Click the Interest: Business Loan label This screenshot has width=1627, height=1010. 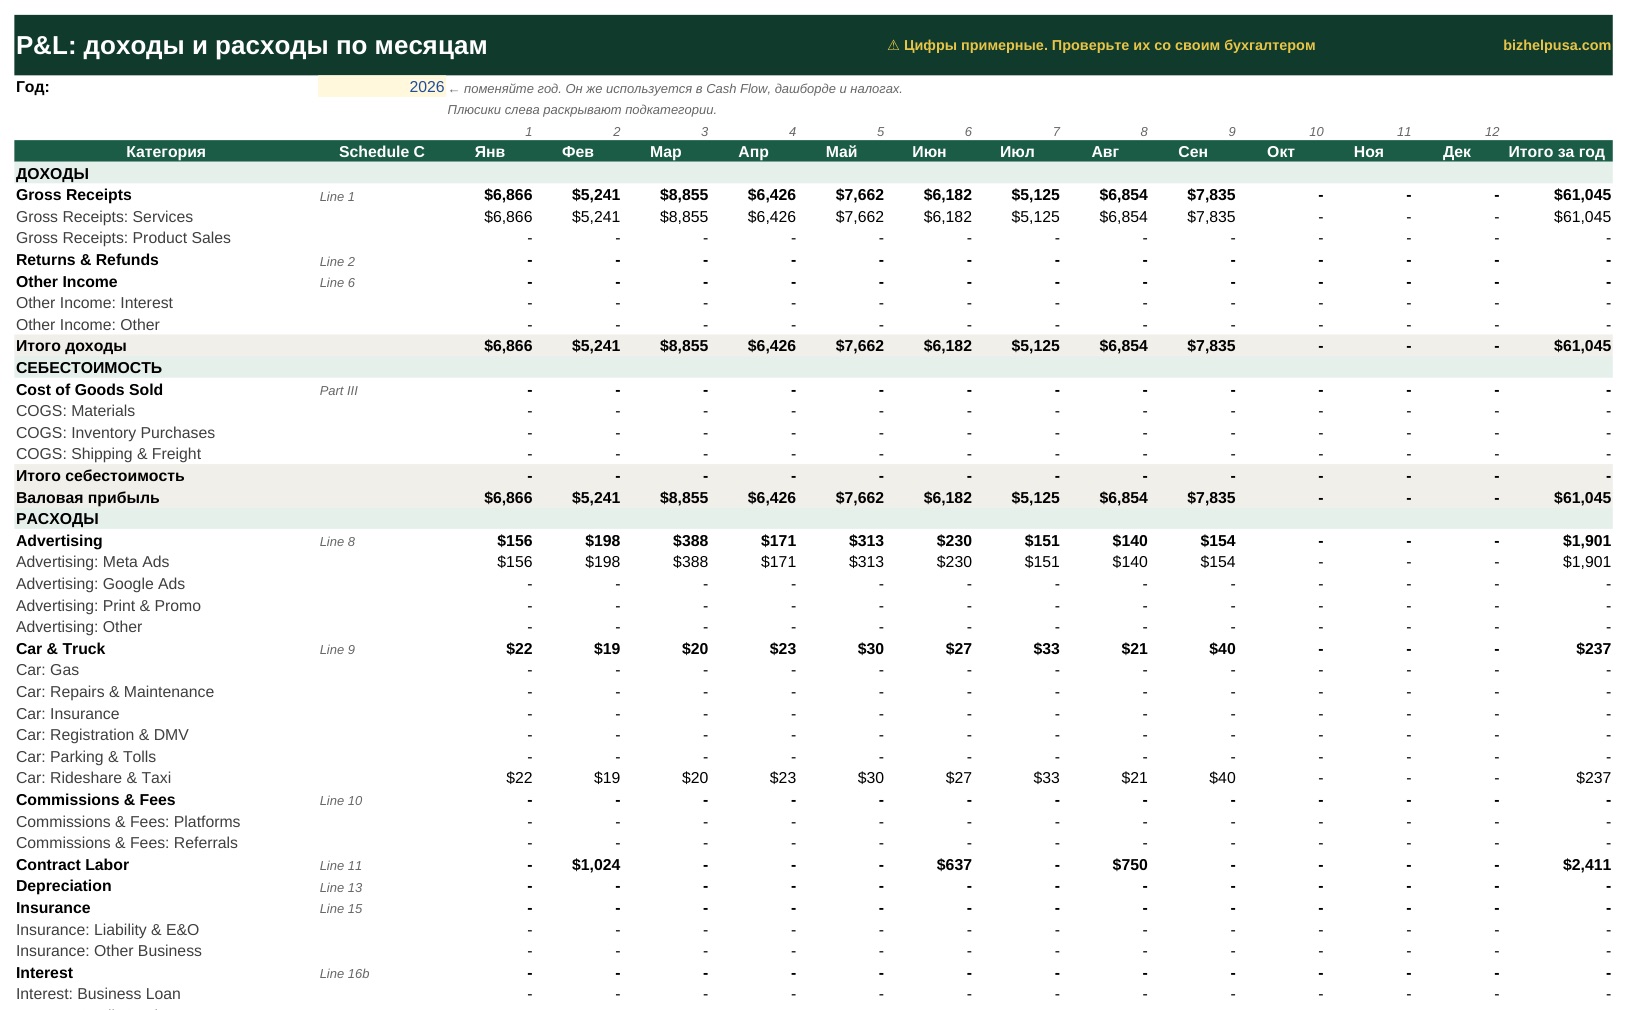(x=98, y=994)
